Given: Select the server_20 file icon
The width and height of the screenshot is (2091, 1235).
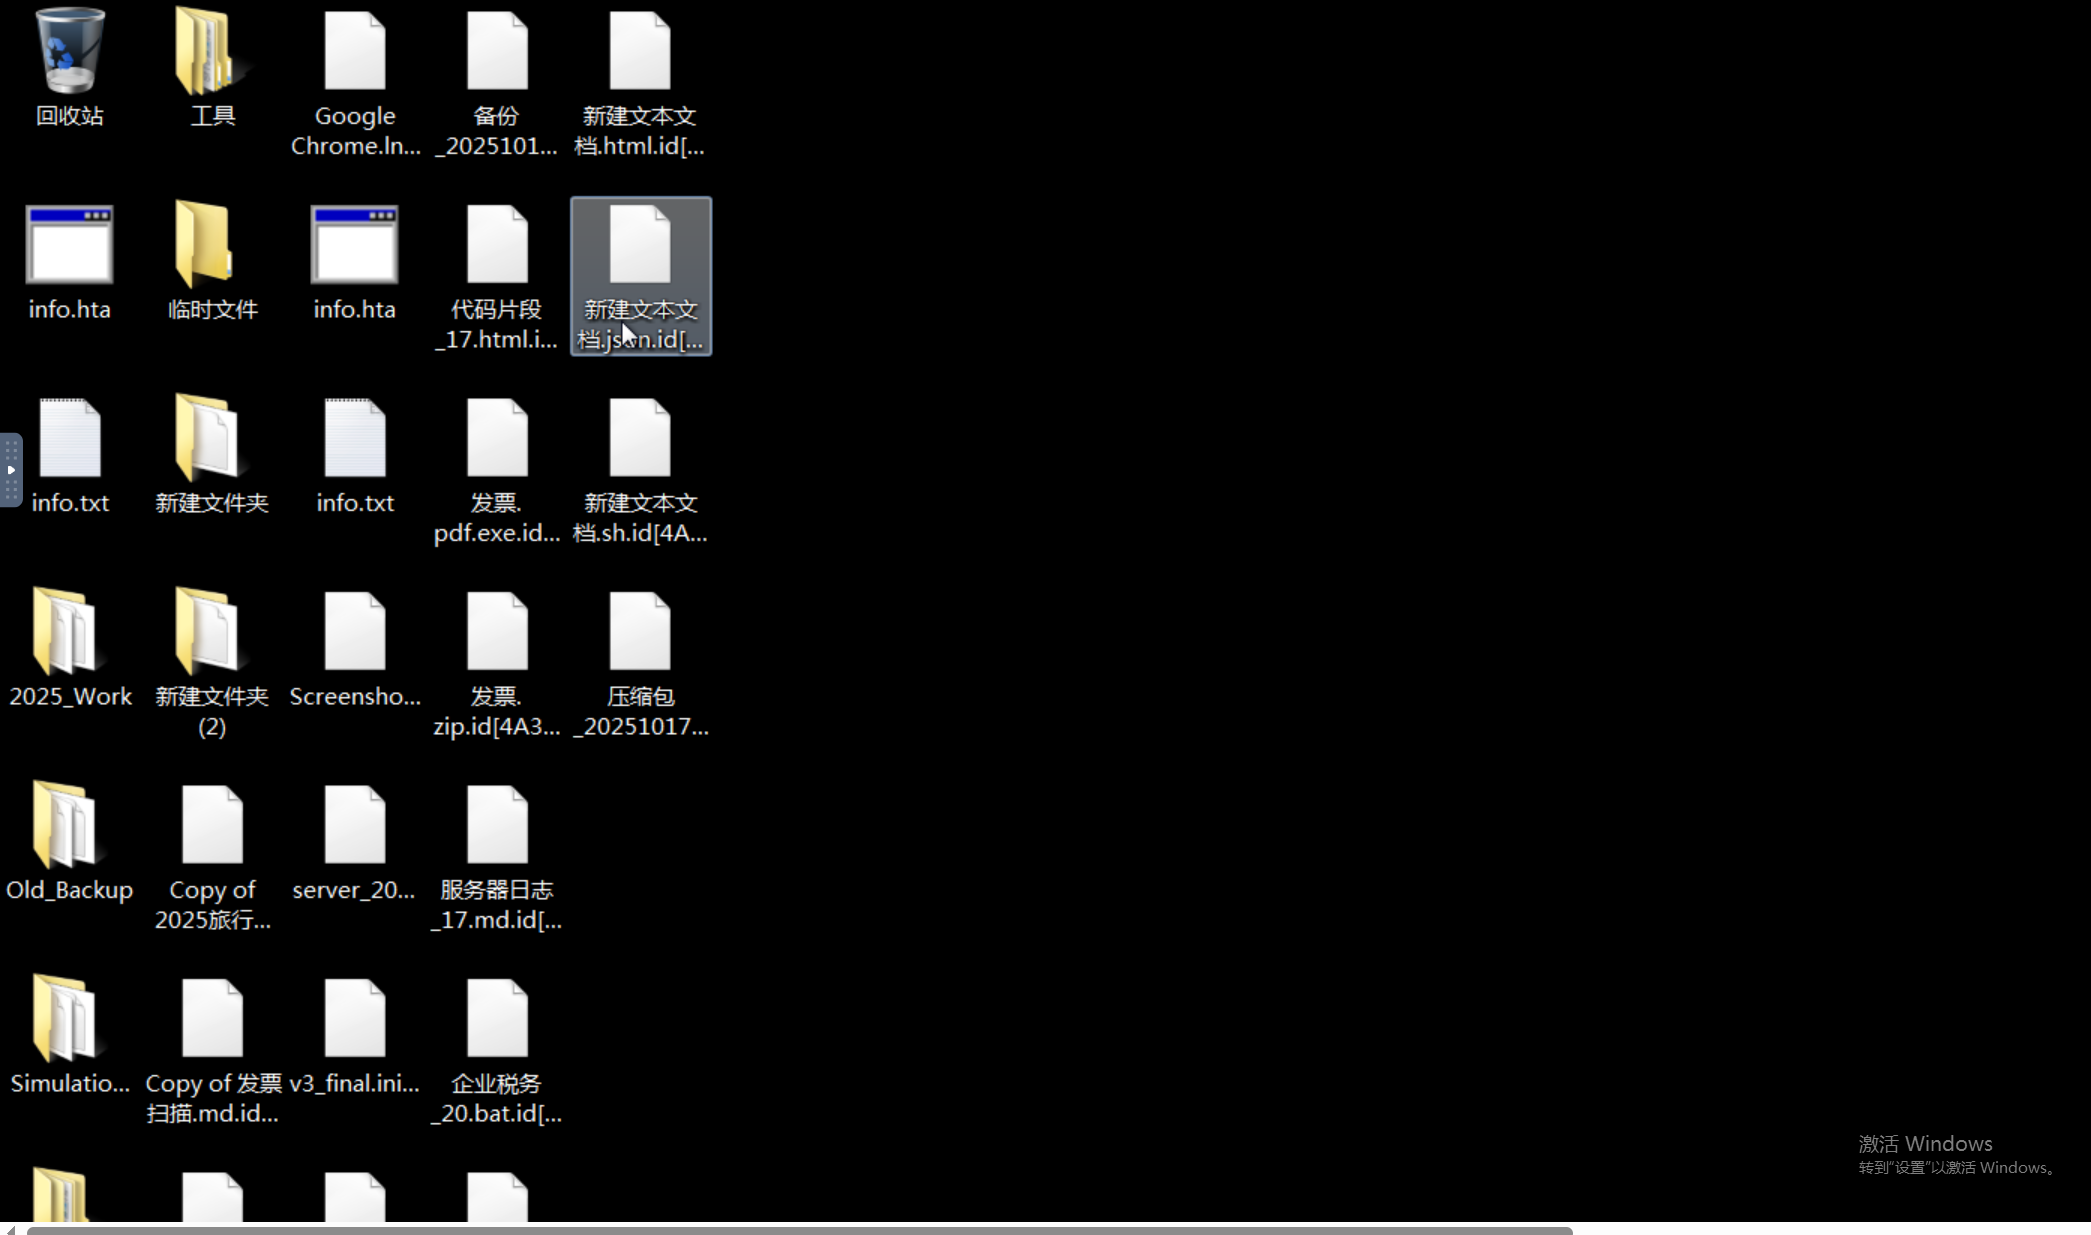Looking at the screenshot, I should [355, 825].
